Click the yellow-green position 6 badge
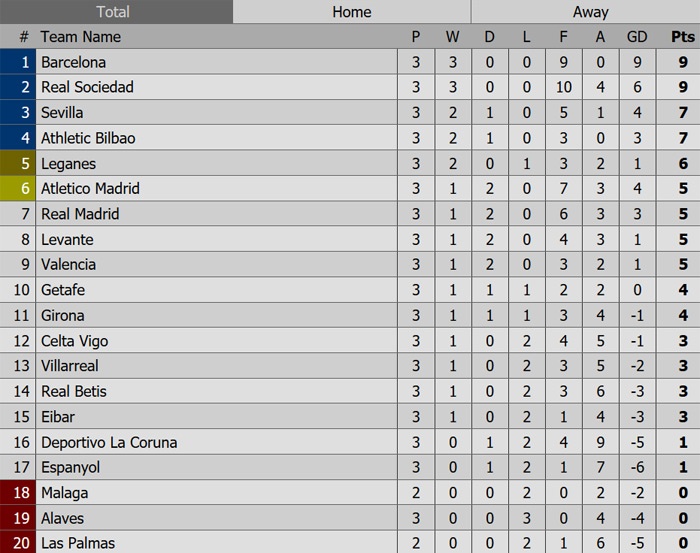This screenshot has height=553, width=700. click(x=18, y=188)
